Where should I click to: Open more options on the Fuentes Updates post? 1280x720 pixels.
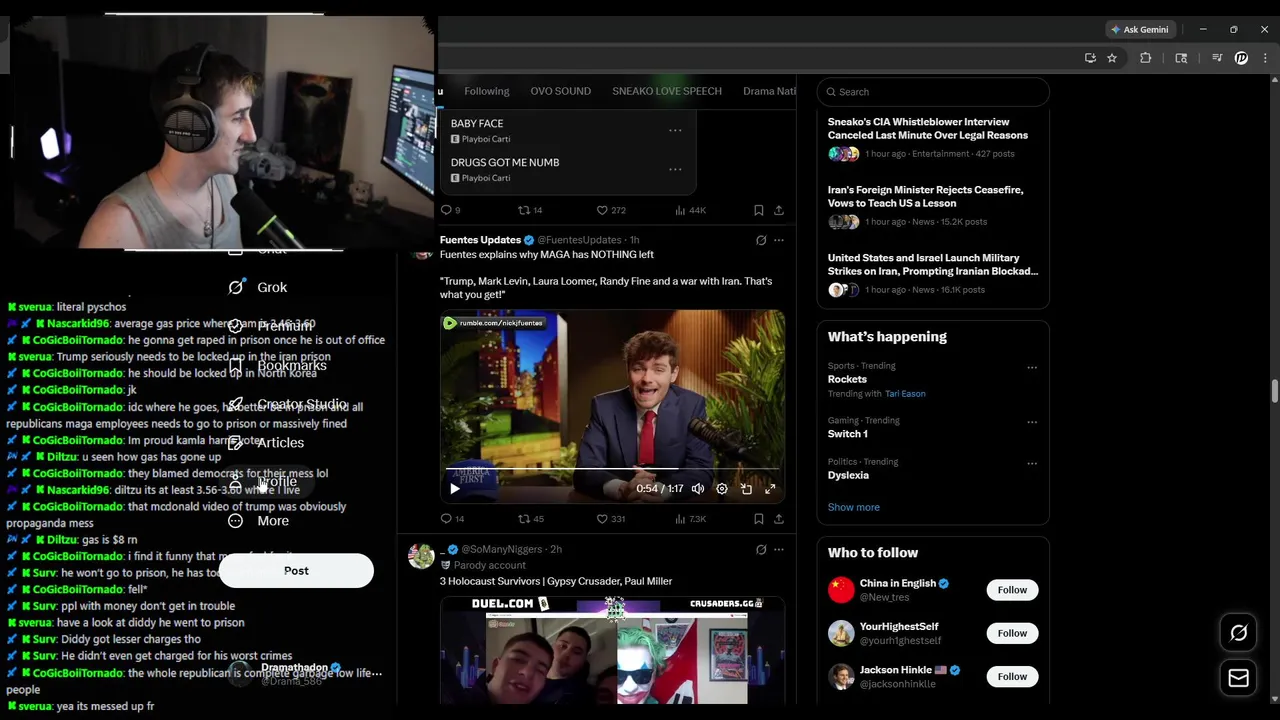(779, 240)
